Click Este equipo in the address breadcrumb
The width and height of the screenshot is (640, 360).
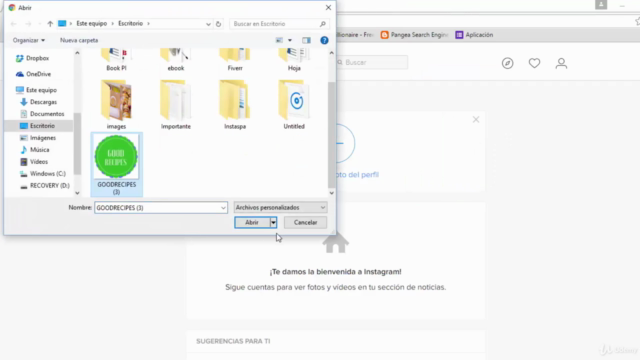91,23
